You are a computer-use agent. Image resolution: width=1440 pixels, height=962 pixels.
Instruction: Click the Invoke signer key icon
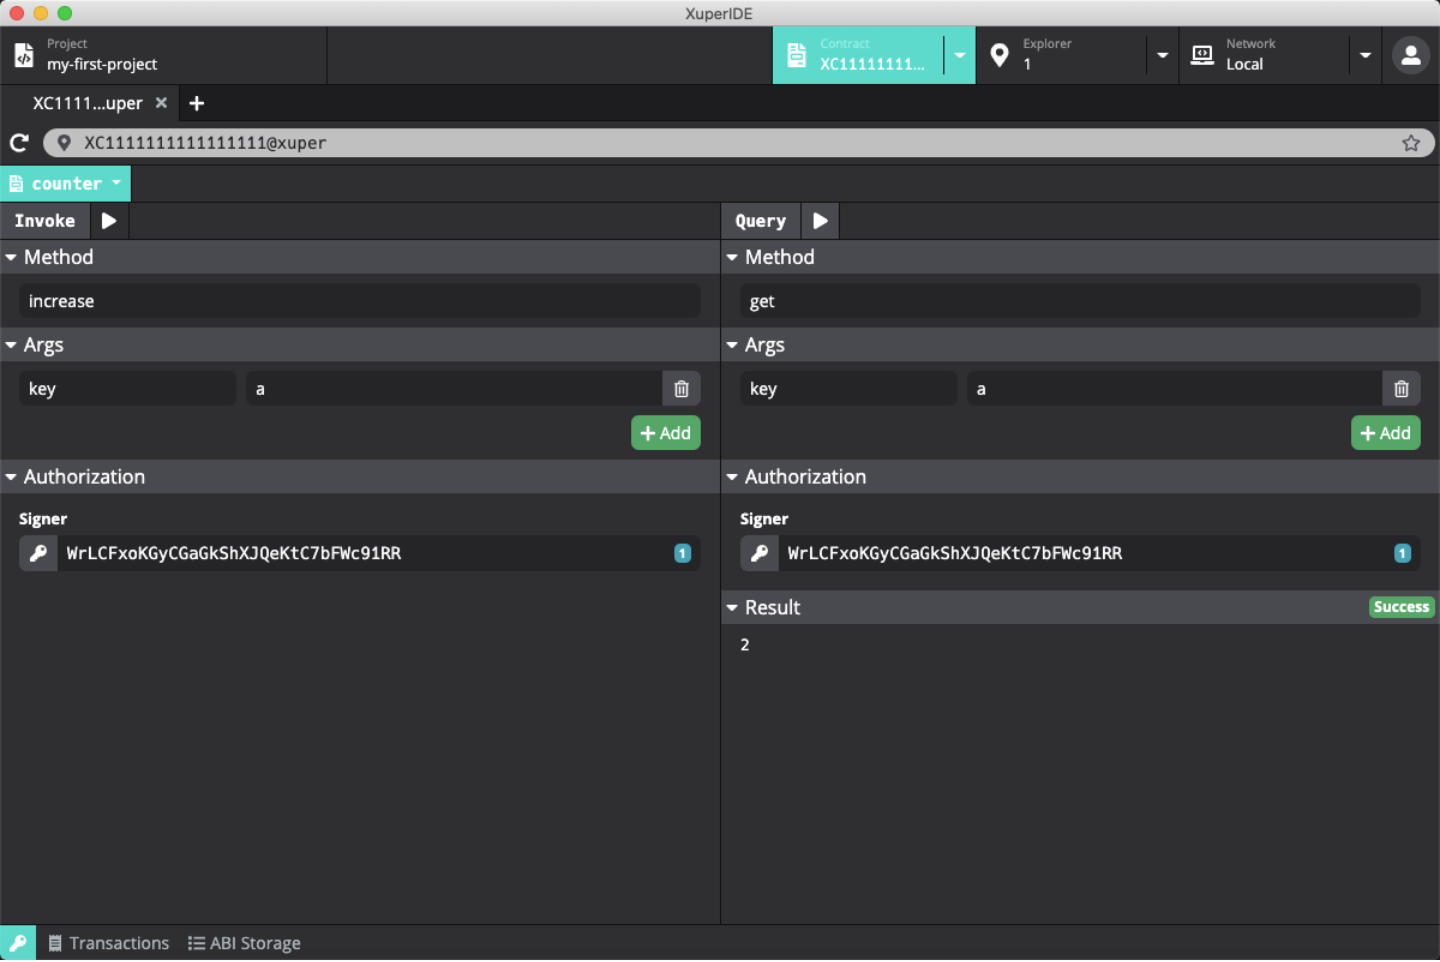39,553
